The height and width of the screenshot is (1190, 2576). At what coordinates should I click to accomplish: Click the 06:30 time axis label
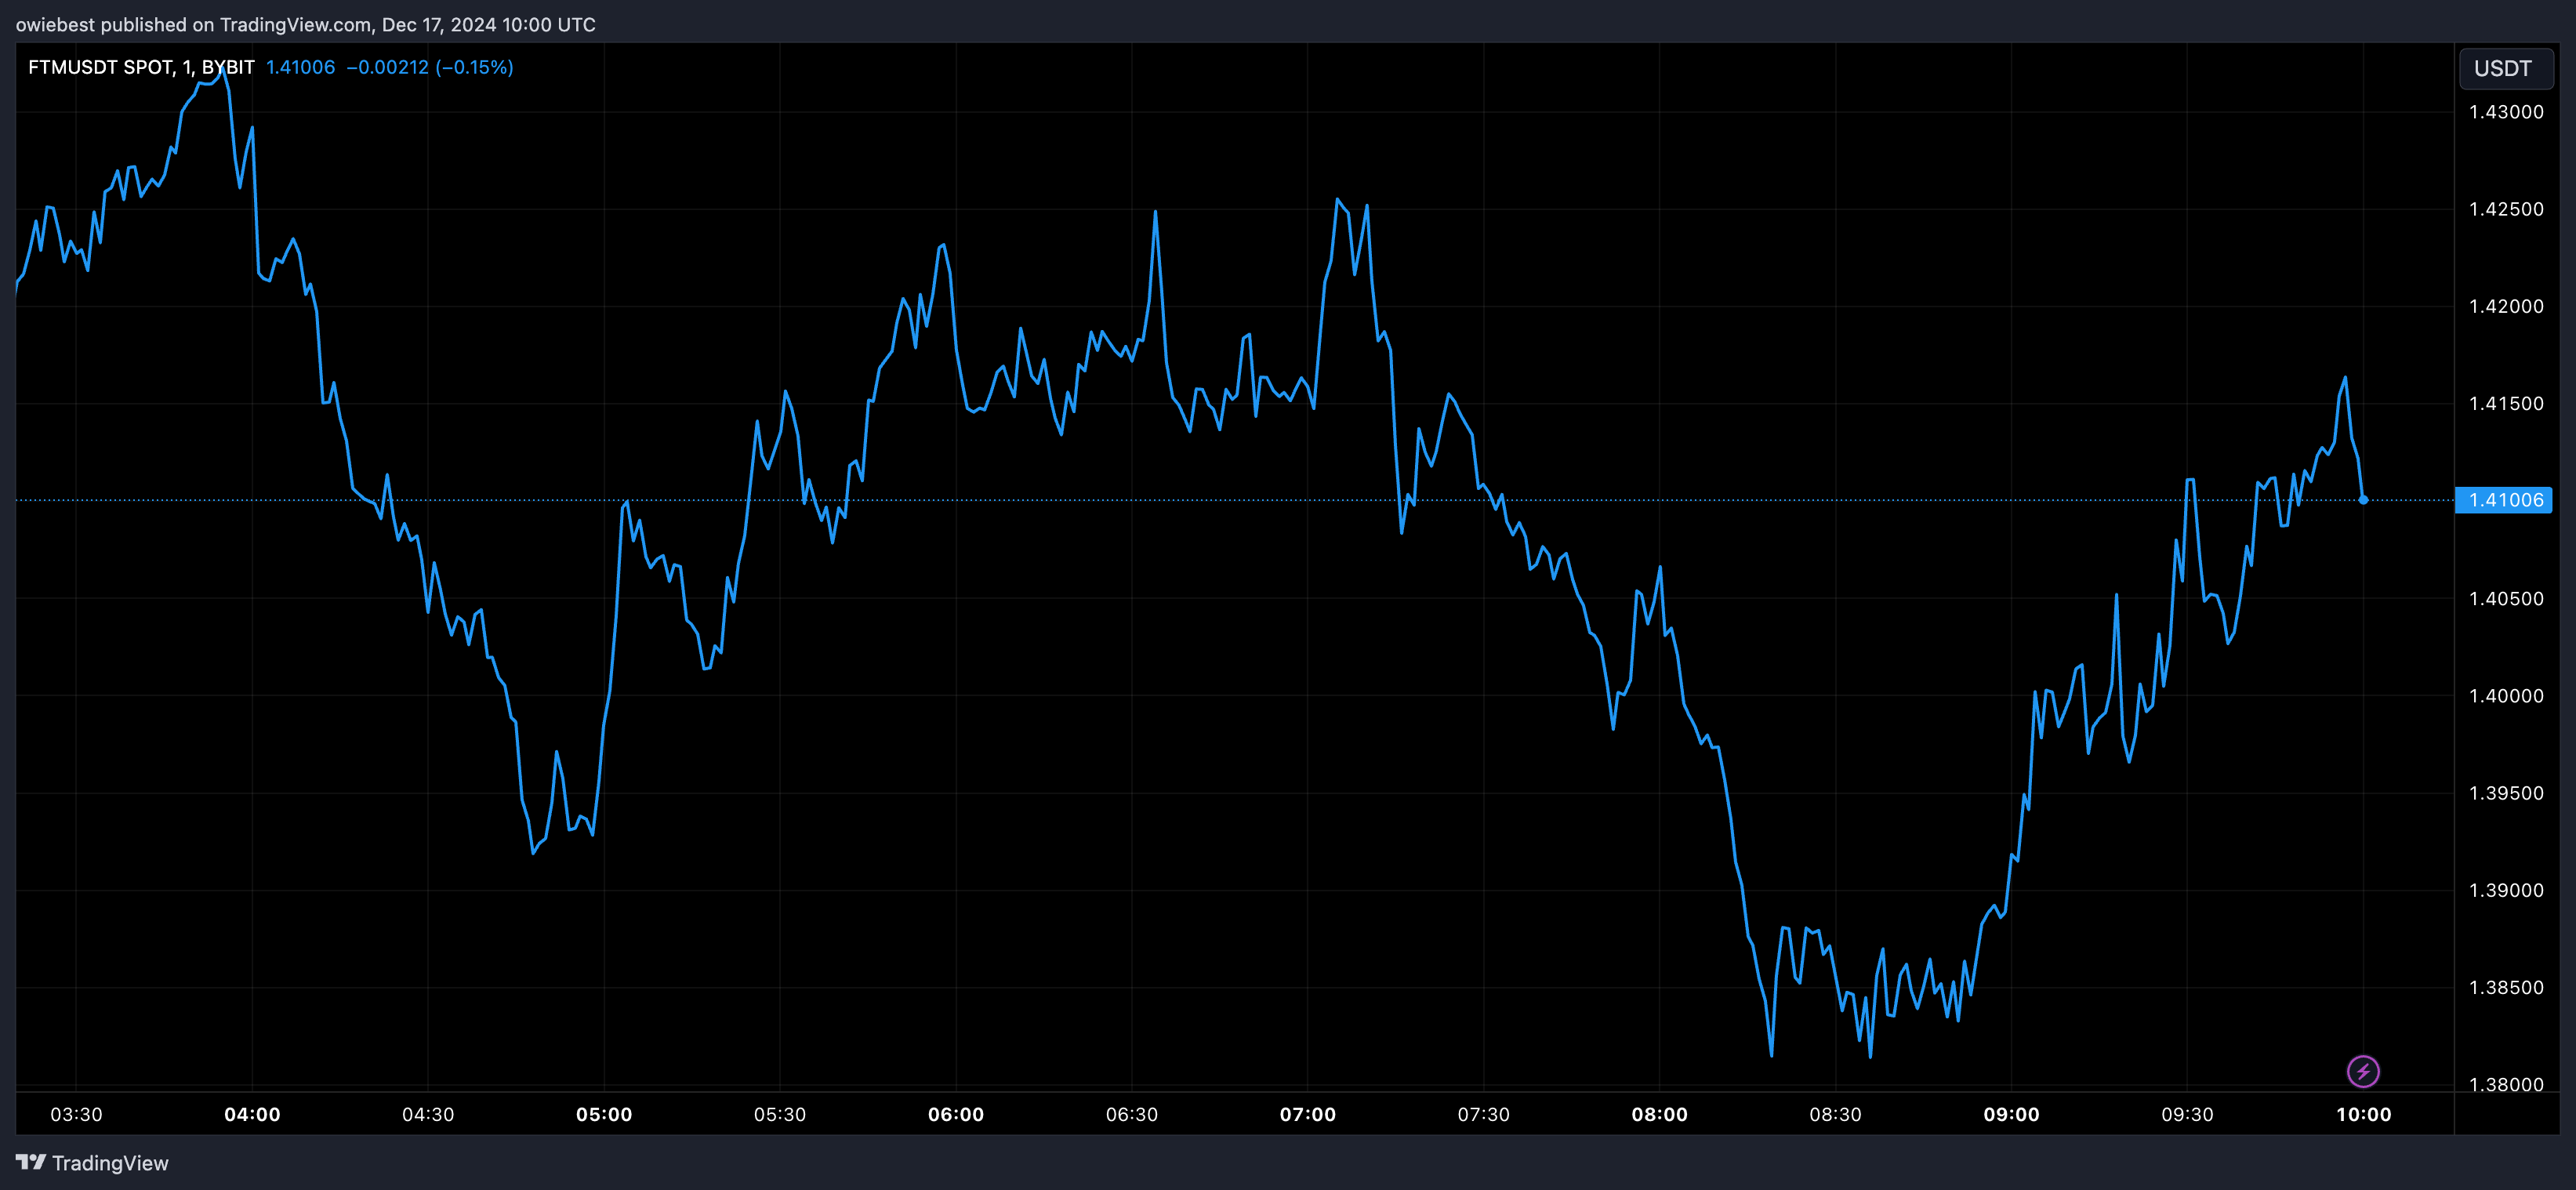[x=1132, y=1114]
